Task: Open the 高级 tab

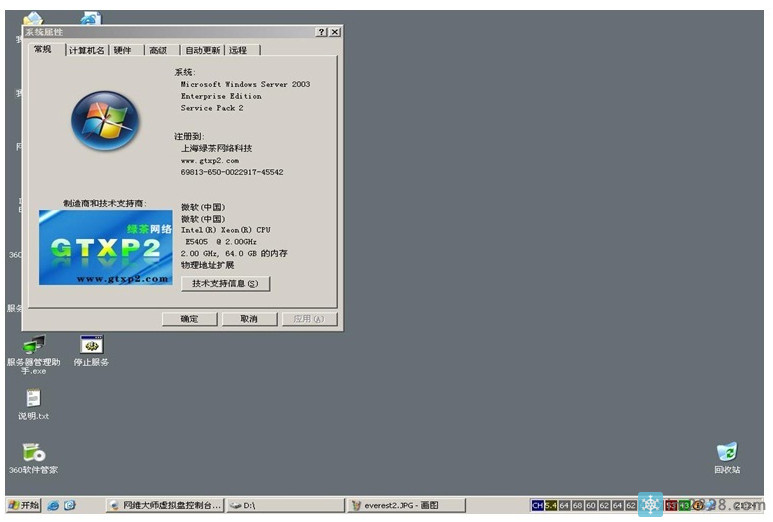Action: [157, 50]
